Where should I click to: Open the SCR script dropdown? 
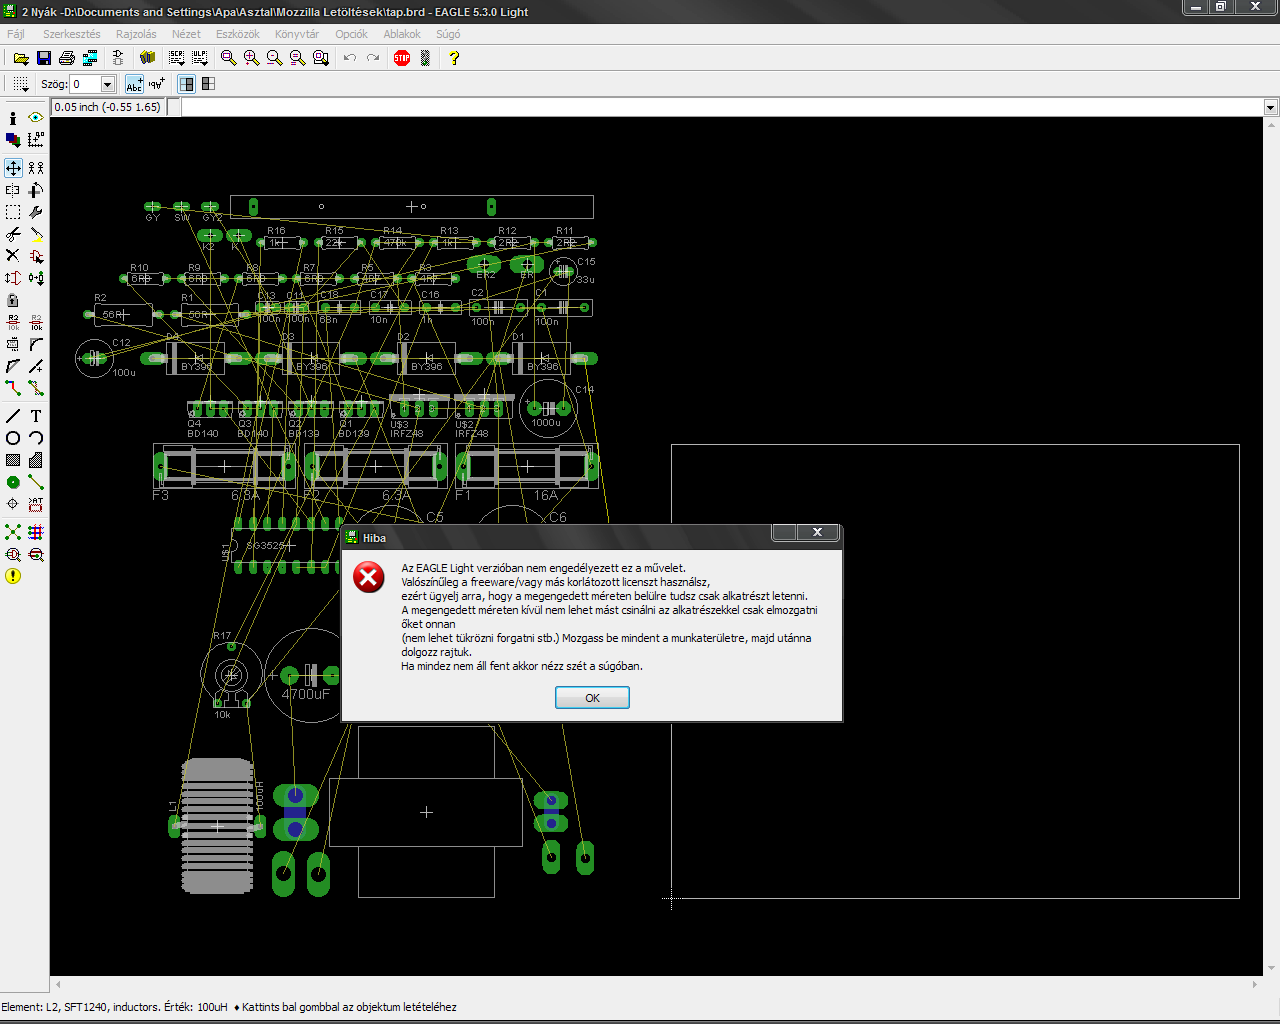click(177, 58)
